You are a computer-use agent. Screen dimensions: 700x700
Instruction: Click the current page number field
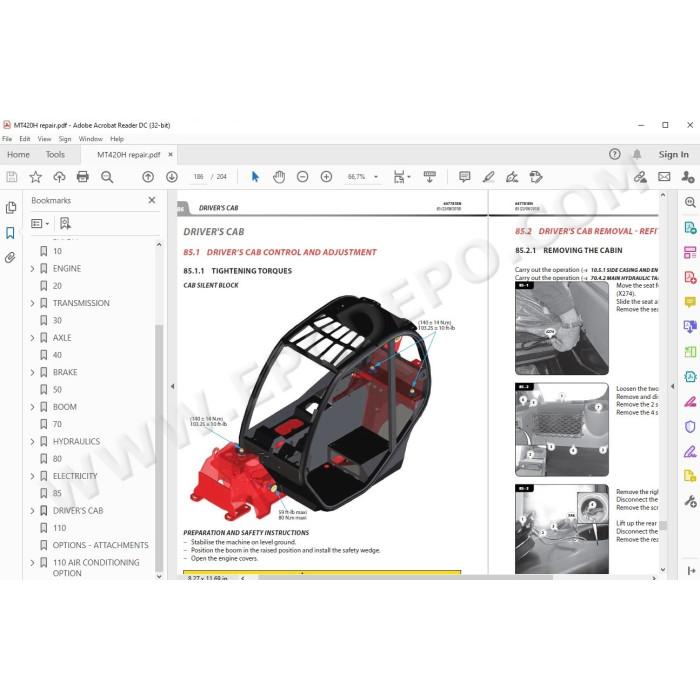198,177
